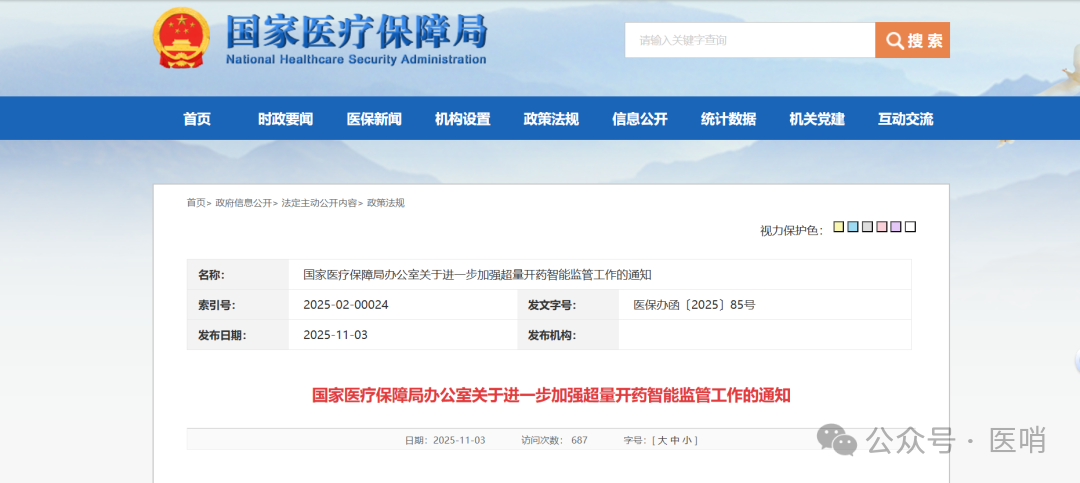Go to 时政要闻 in the nav bar

tap(285, 119)
